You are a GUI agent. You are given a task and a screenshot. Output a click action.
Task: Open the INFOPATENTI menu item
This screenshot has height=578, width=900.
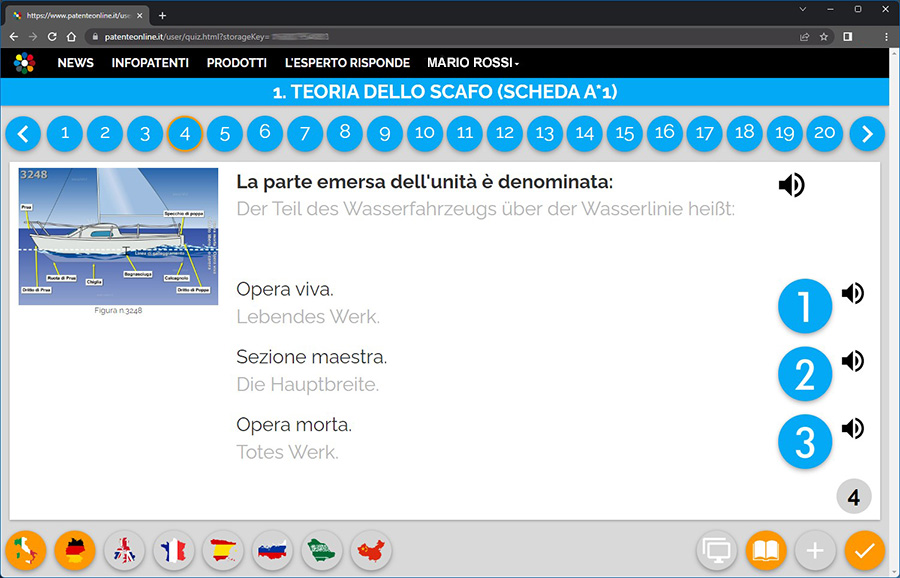click(x=150, y=62)
